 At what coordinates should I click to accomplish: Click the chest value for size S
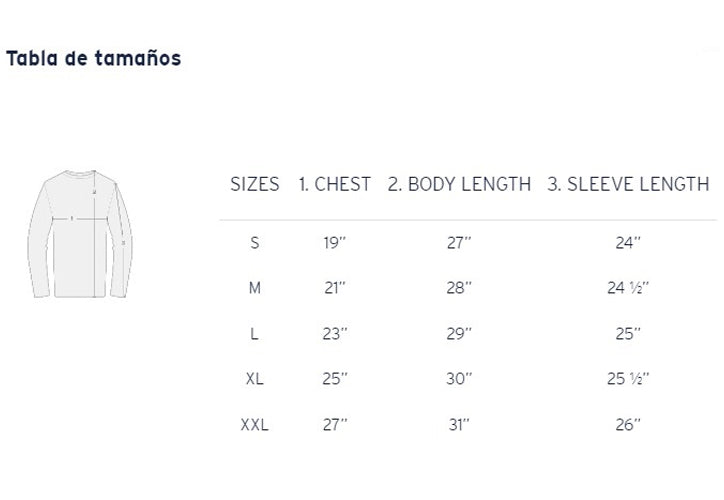[335, 242]
